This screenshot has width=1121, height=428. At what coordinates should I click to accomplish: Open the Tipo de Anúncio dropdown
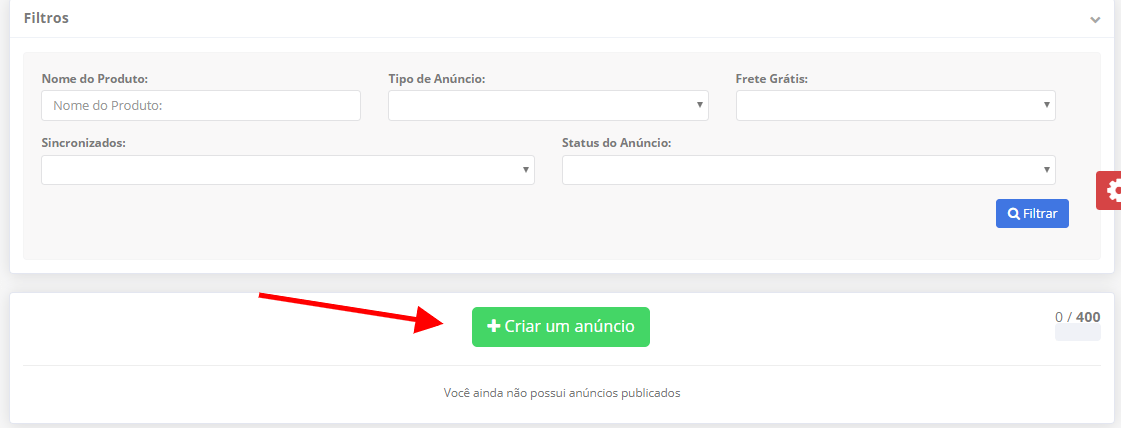(548, 106)
